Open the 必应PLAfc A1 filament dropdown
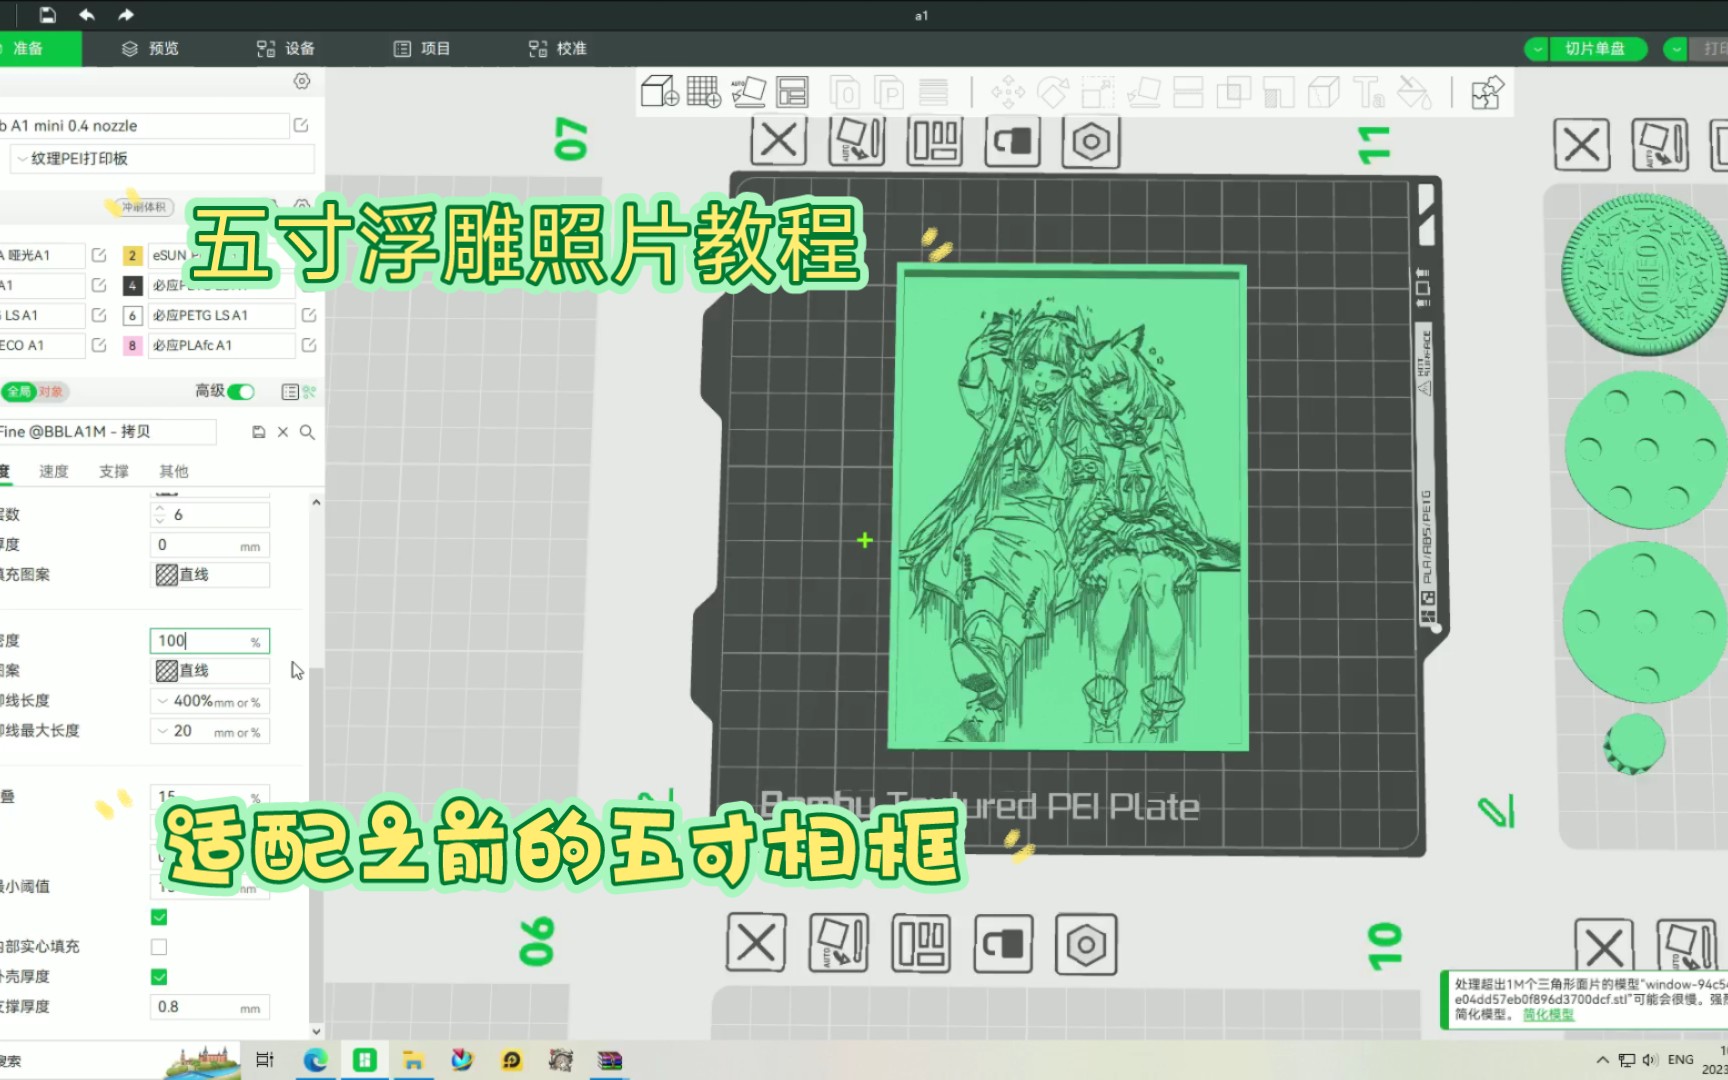The width and height of the screenshot is (1728, 1080). click(222, 345)
